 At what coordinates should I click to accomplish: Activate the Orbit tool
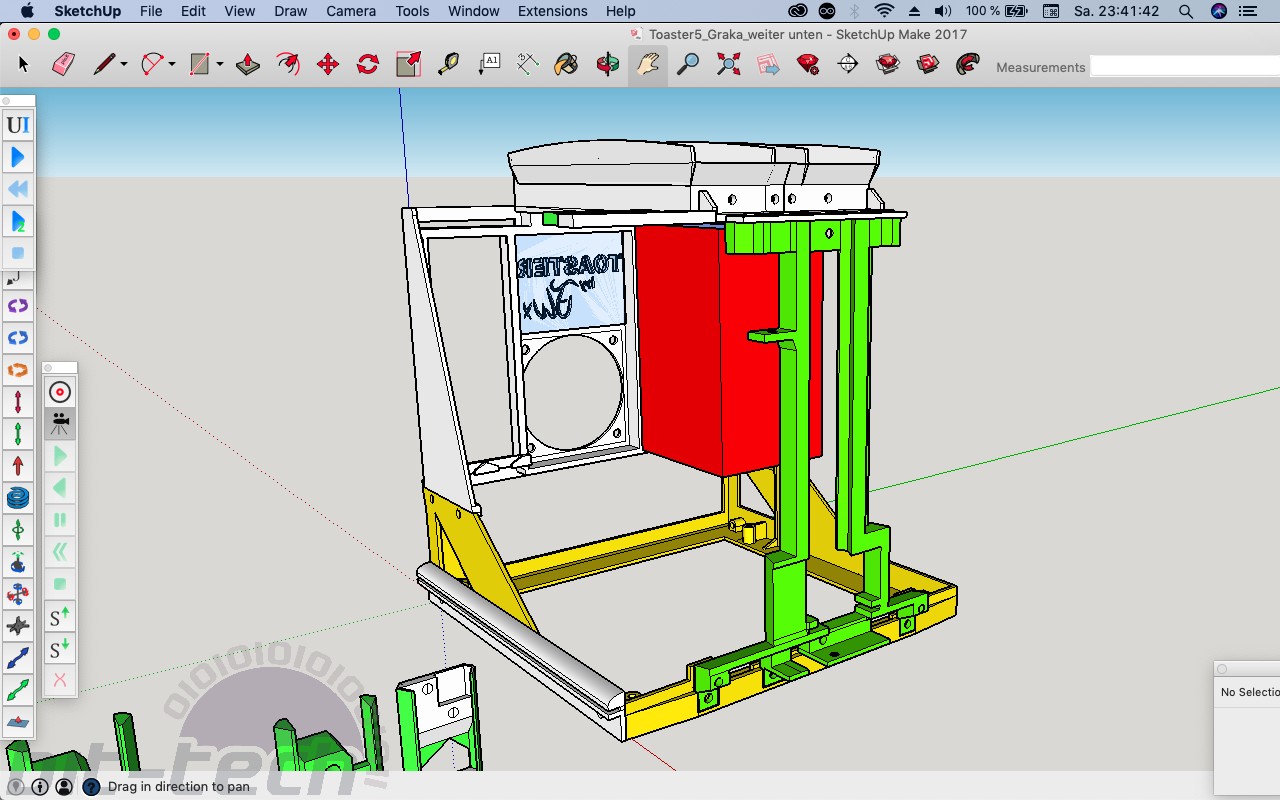coord(608,65)
